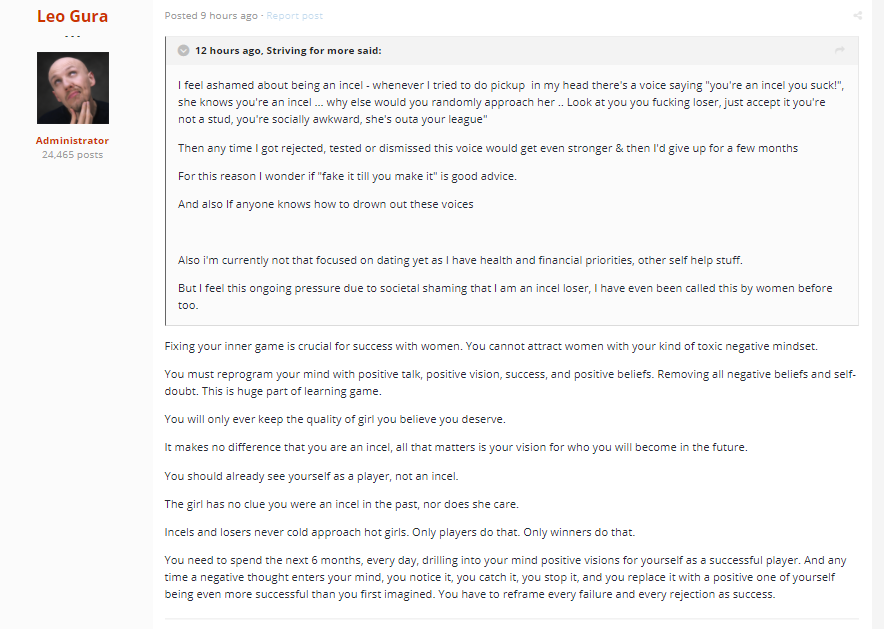View the 24,465 posts count
The height and width of the screenshot is (629, 889).
73,155
